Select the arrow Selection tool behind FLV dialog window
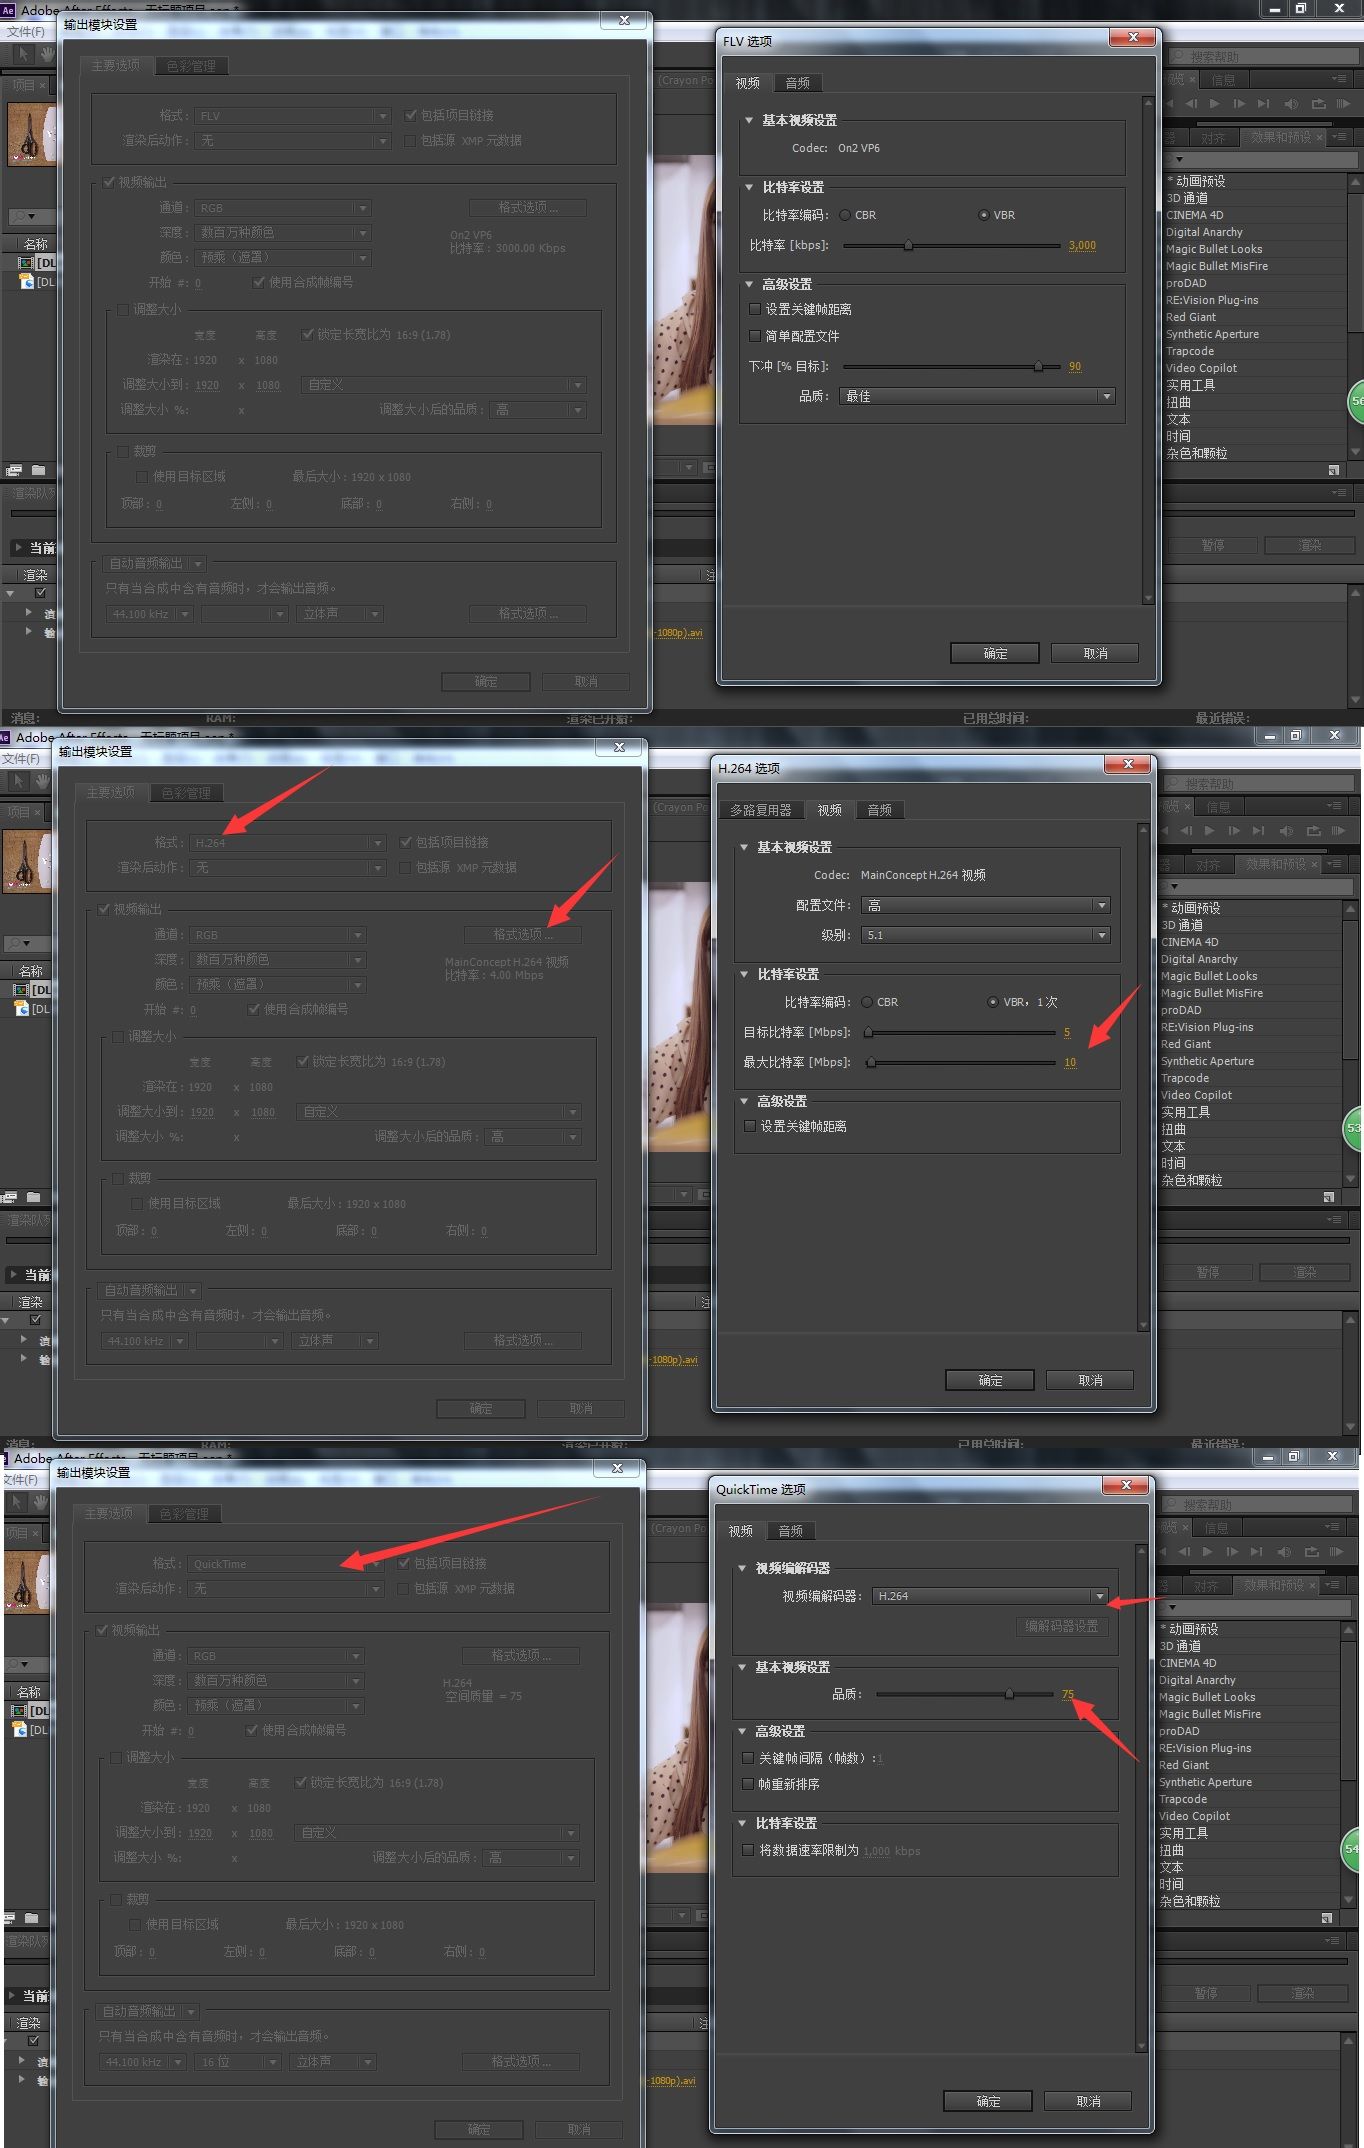The height and width of the screenshot is (2148, 1364). 24,53
